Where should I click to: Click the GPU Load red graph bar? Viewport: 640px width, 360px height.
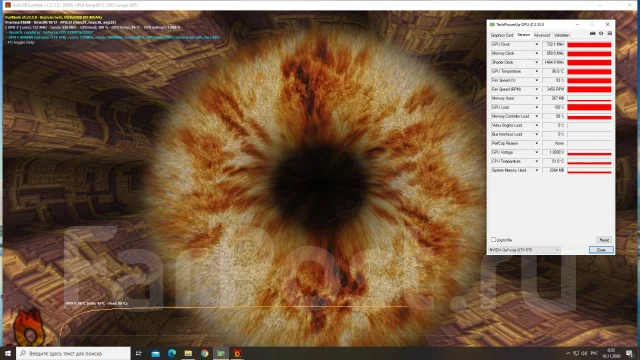click(x=589, y=107)
